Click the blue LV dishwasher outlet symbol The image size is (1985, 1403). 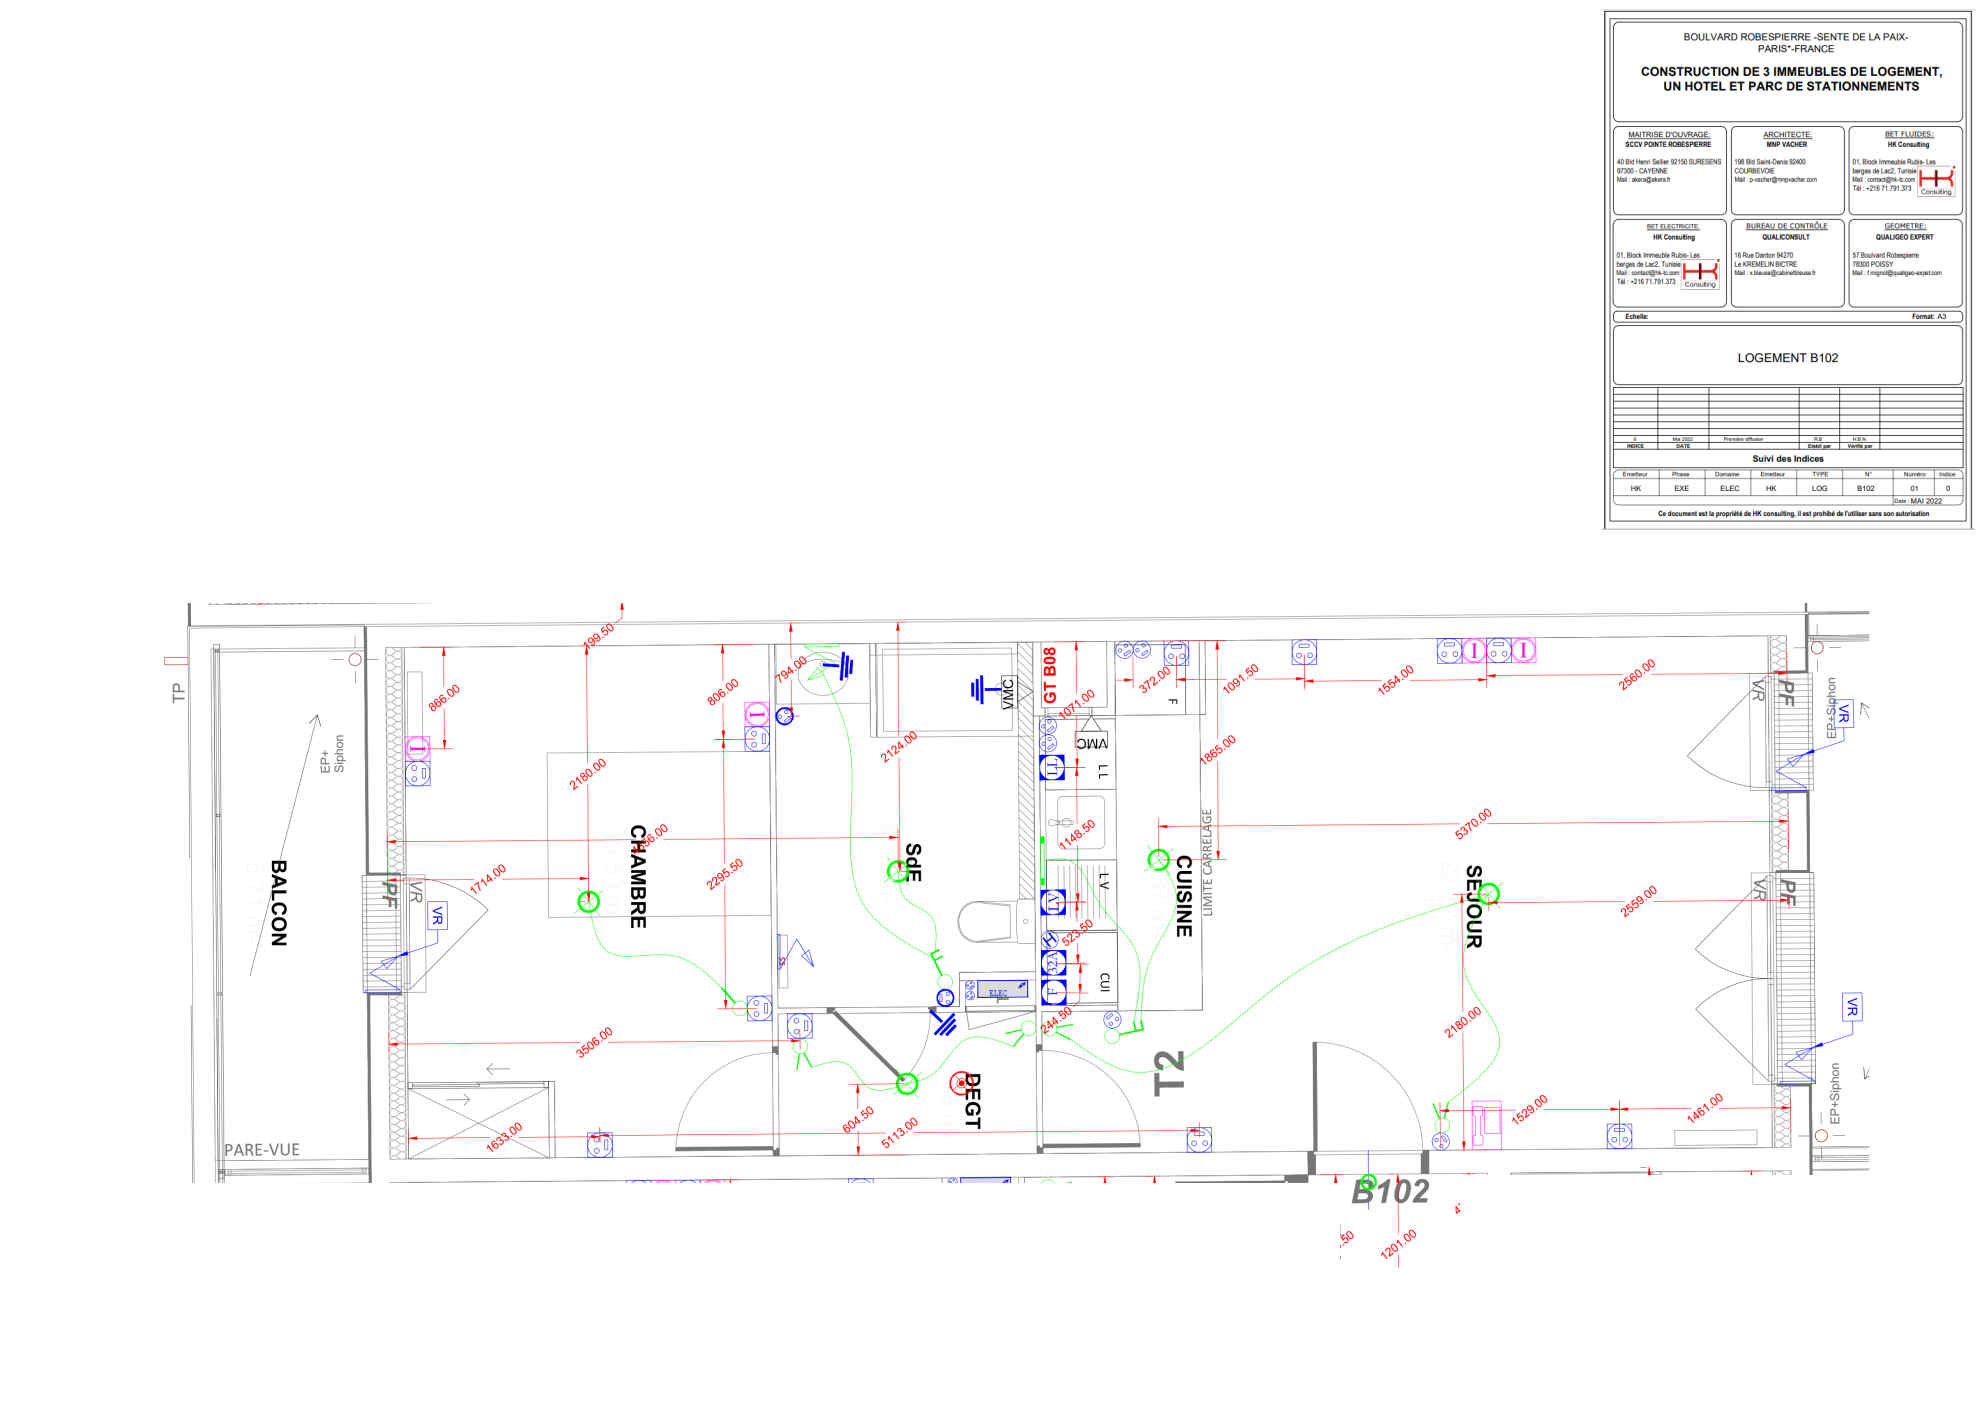1053,902
